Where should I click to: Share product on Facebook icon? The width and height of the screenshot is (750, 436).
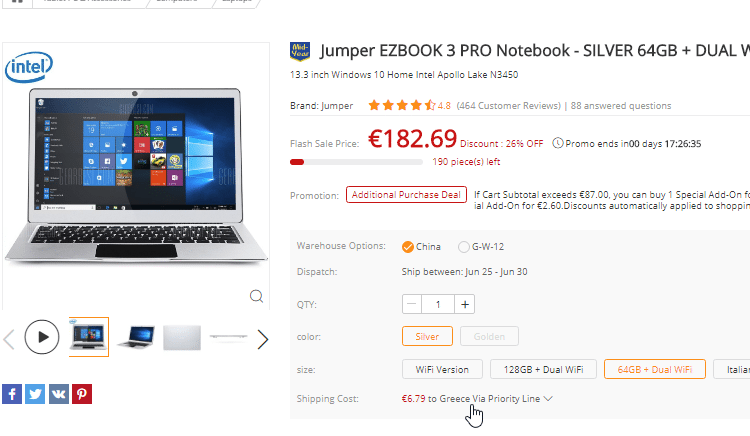pyautogui.click(x=12, y=394)
